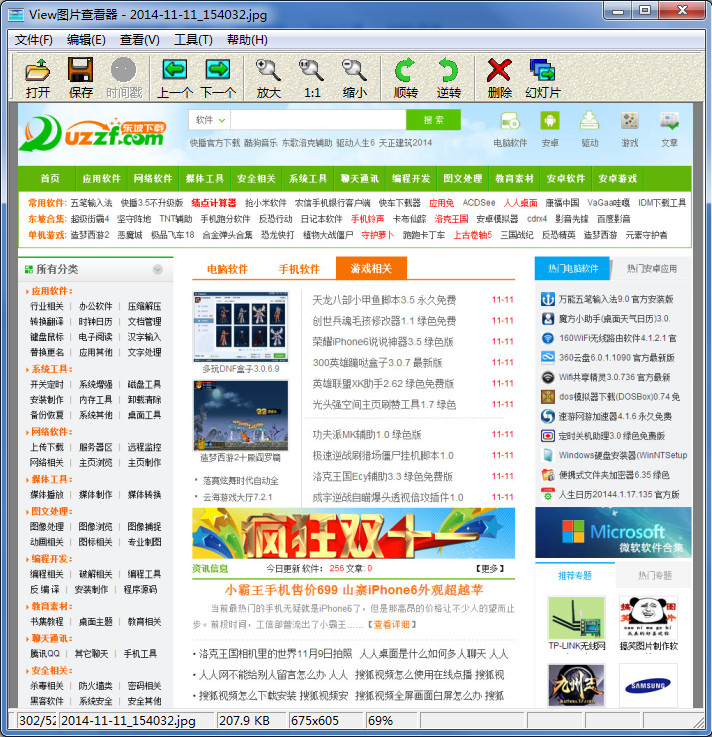
Task: Click the wifi icon beside 160WiFi无线路由软件
Action: click(548, 338)
